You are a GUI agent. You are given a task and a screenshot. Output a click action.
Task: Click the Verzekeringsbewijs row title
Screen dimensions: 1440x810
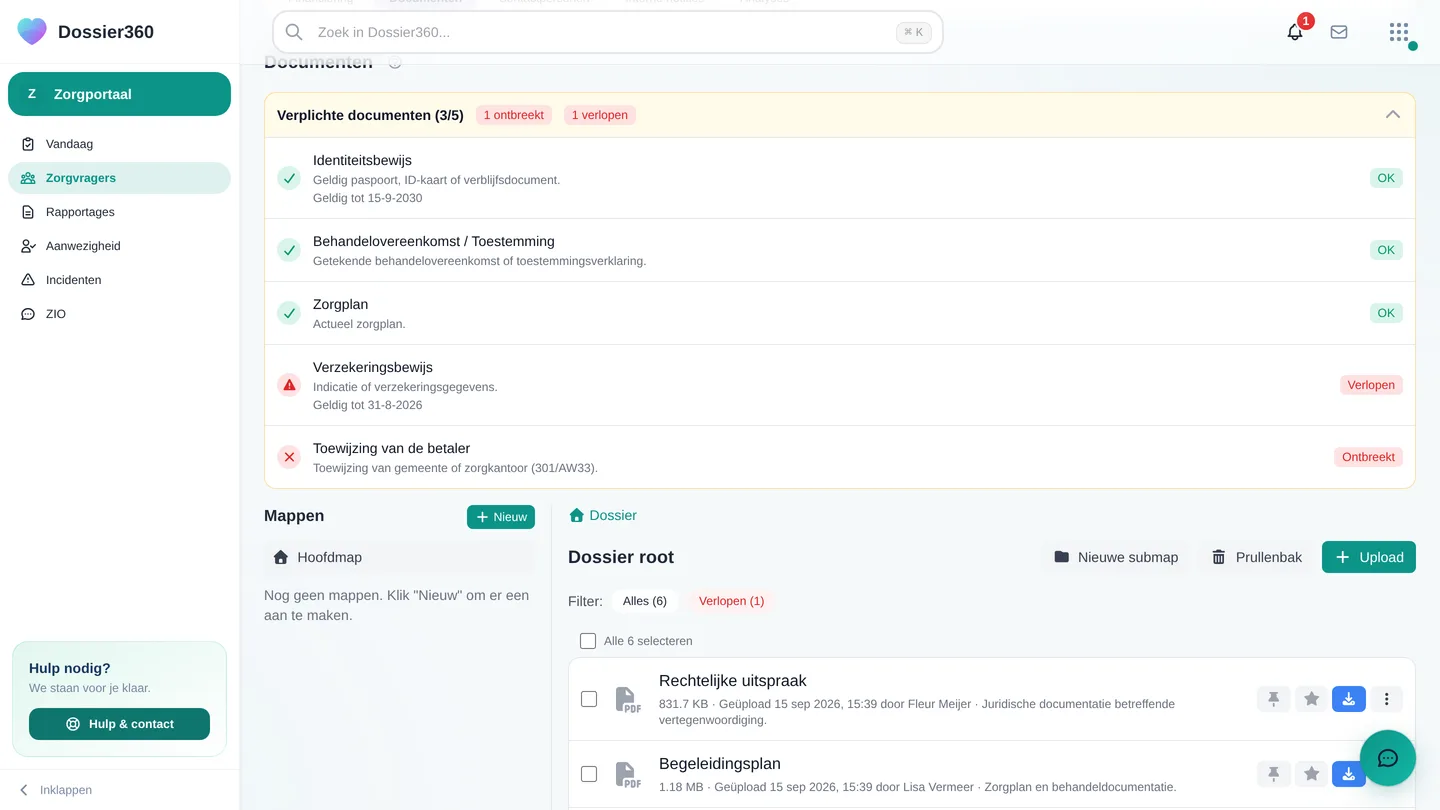click(373, 367)
